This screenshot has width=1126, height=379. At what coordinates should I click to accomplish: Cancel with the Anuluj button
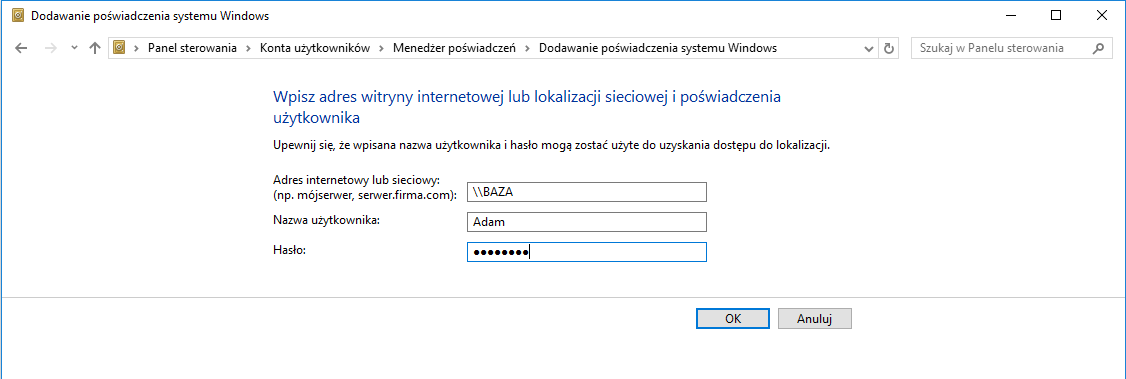click(x=814, y=319)
